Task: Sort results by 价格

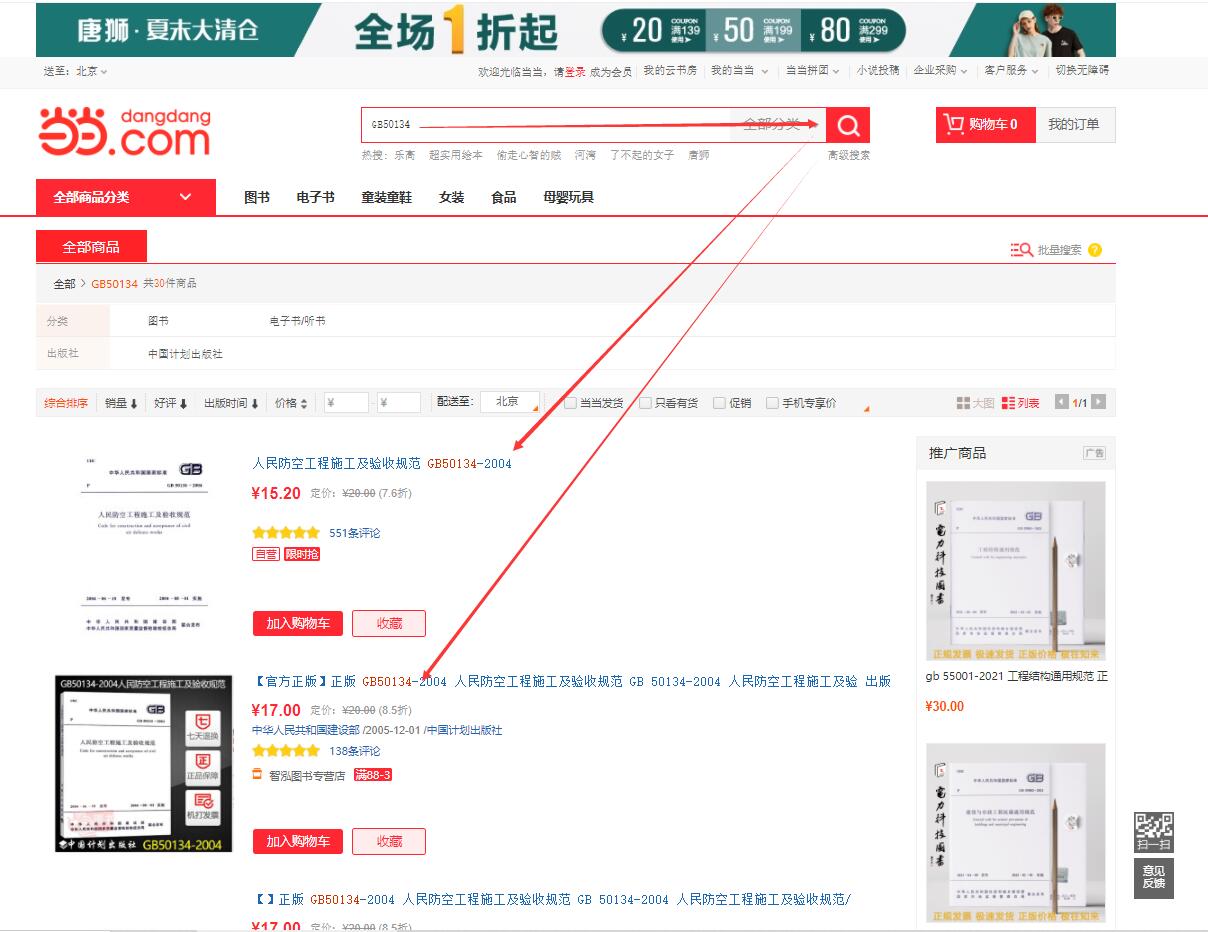Action: [x=291, y=403]
